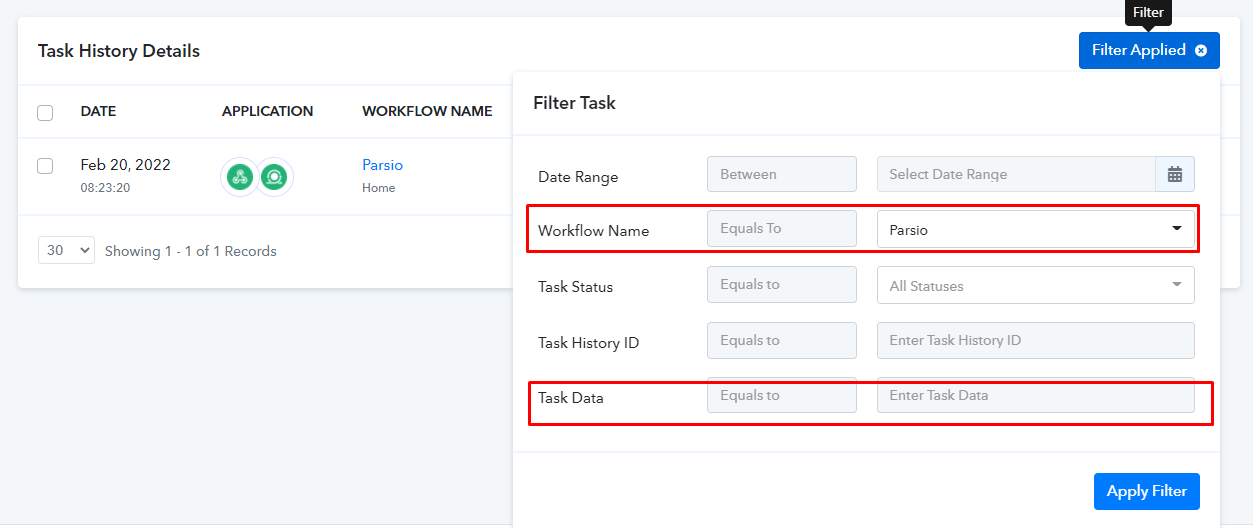Open the All Statuses dropdown
Image resolution: width=1253 pixels, height=528 pixels.
coord(1036,285)
